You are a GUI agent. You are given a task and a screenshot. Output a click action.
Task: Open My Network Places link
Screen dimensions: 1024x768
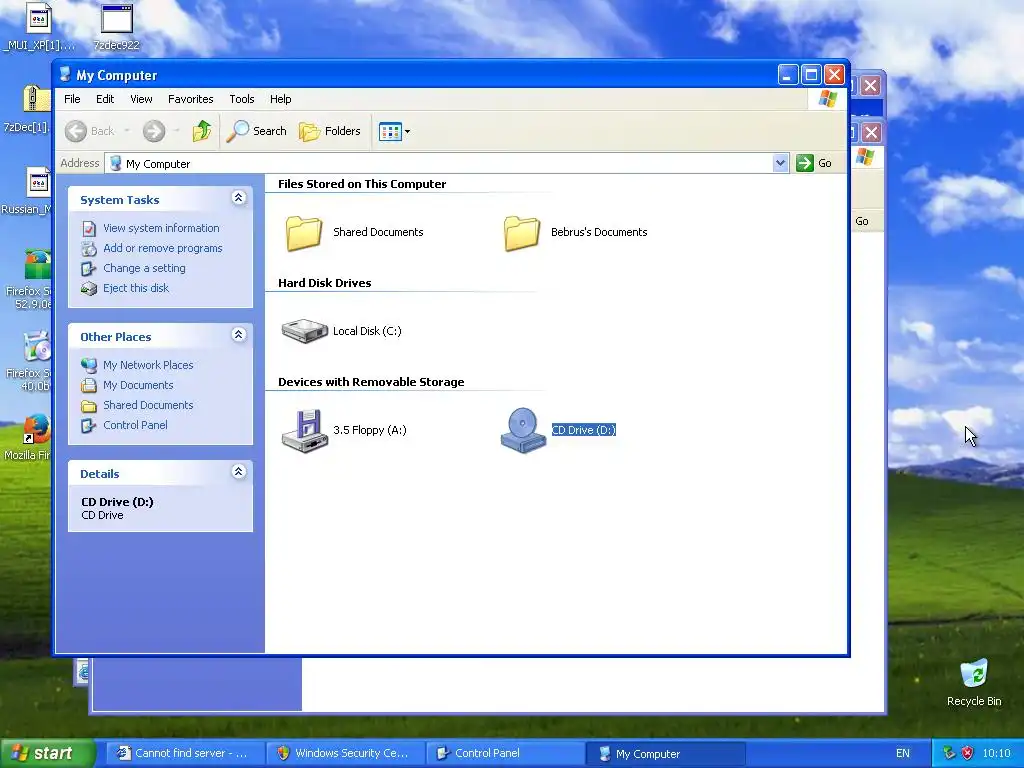(148, 365)
